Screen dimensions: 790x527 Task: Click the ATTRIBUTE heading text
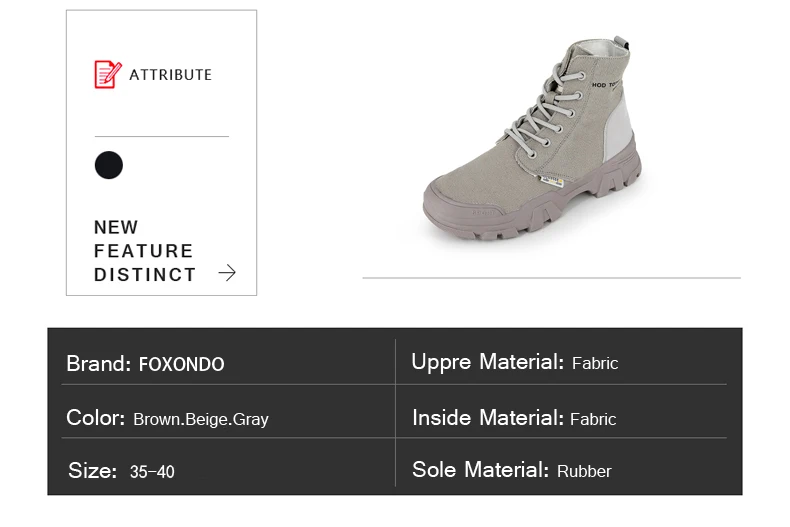tap(170, 75)
